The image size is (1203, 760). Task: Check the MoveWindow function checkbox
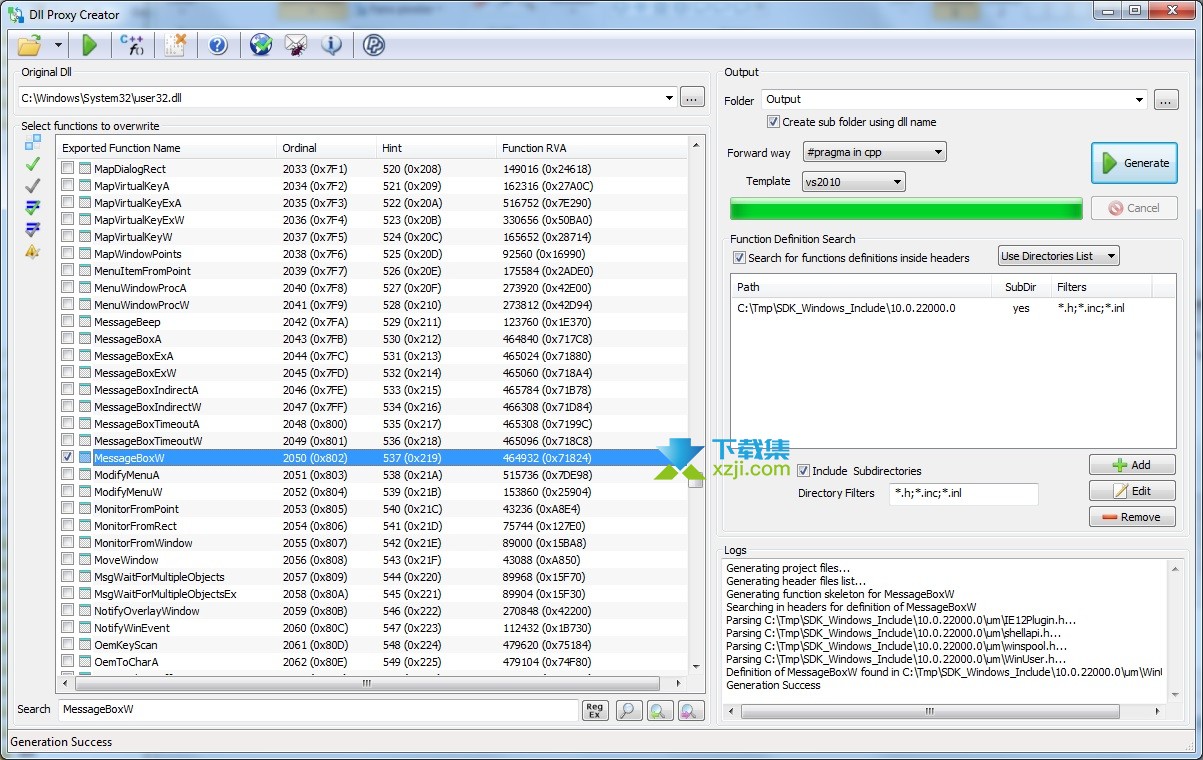point(67,560)
